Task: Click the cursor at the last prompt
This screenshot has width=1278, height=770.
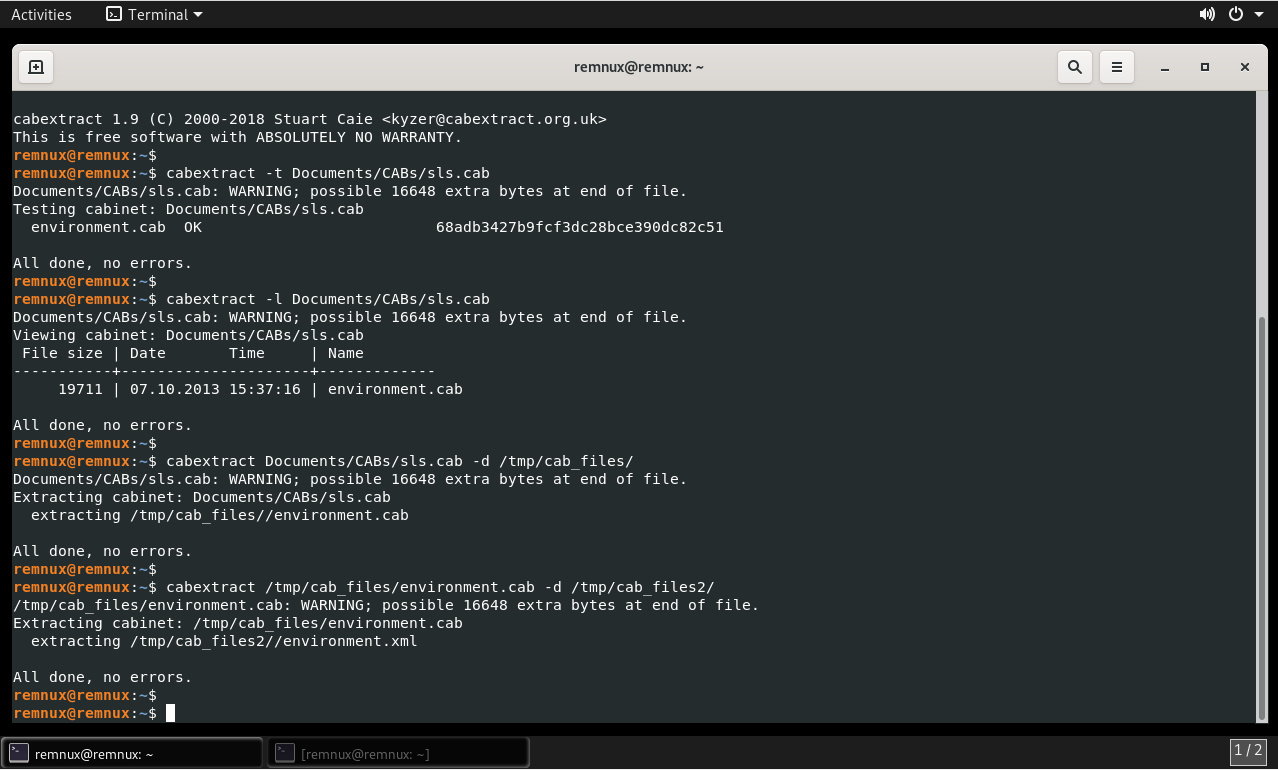Action: (x=170, y=713)
